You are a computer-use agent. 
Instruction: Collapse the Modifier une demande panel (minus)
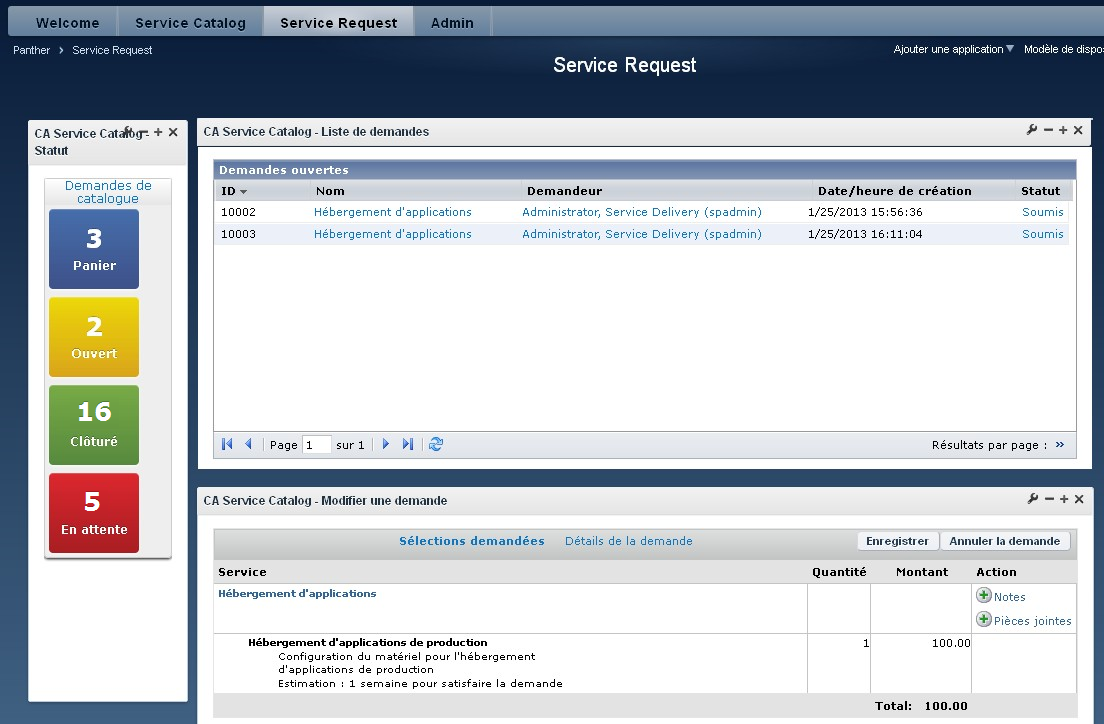coord(1049,499)
